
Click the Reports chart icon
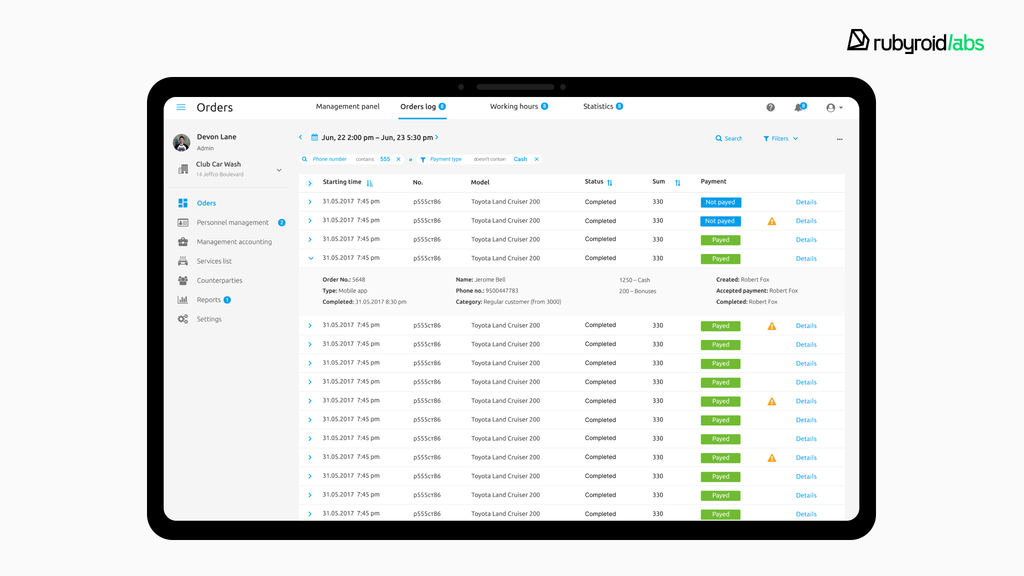pyautogui.click(x=183, y=300)
